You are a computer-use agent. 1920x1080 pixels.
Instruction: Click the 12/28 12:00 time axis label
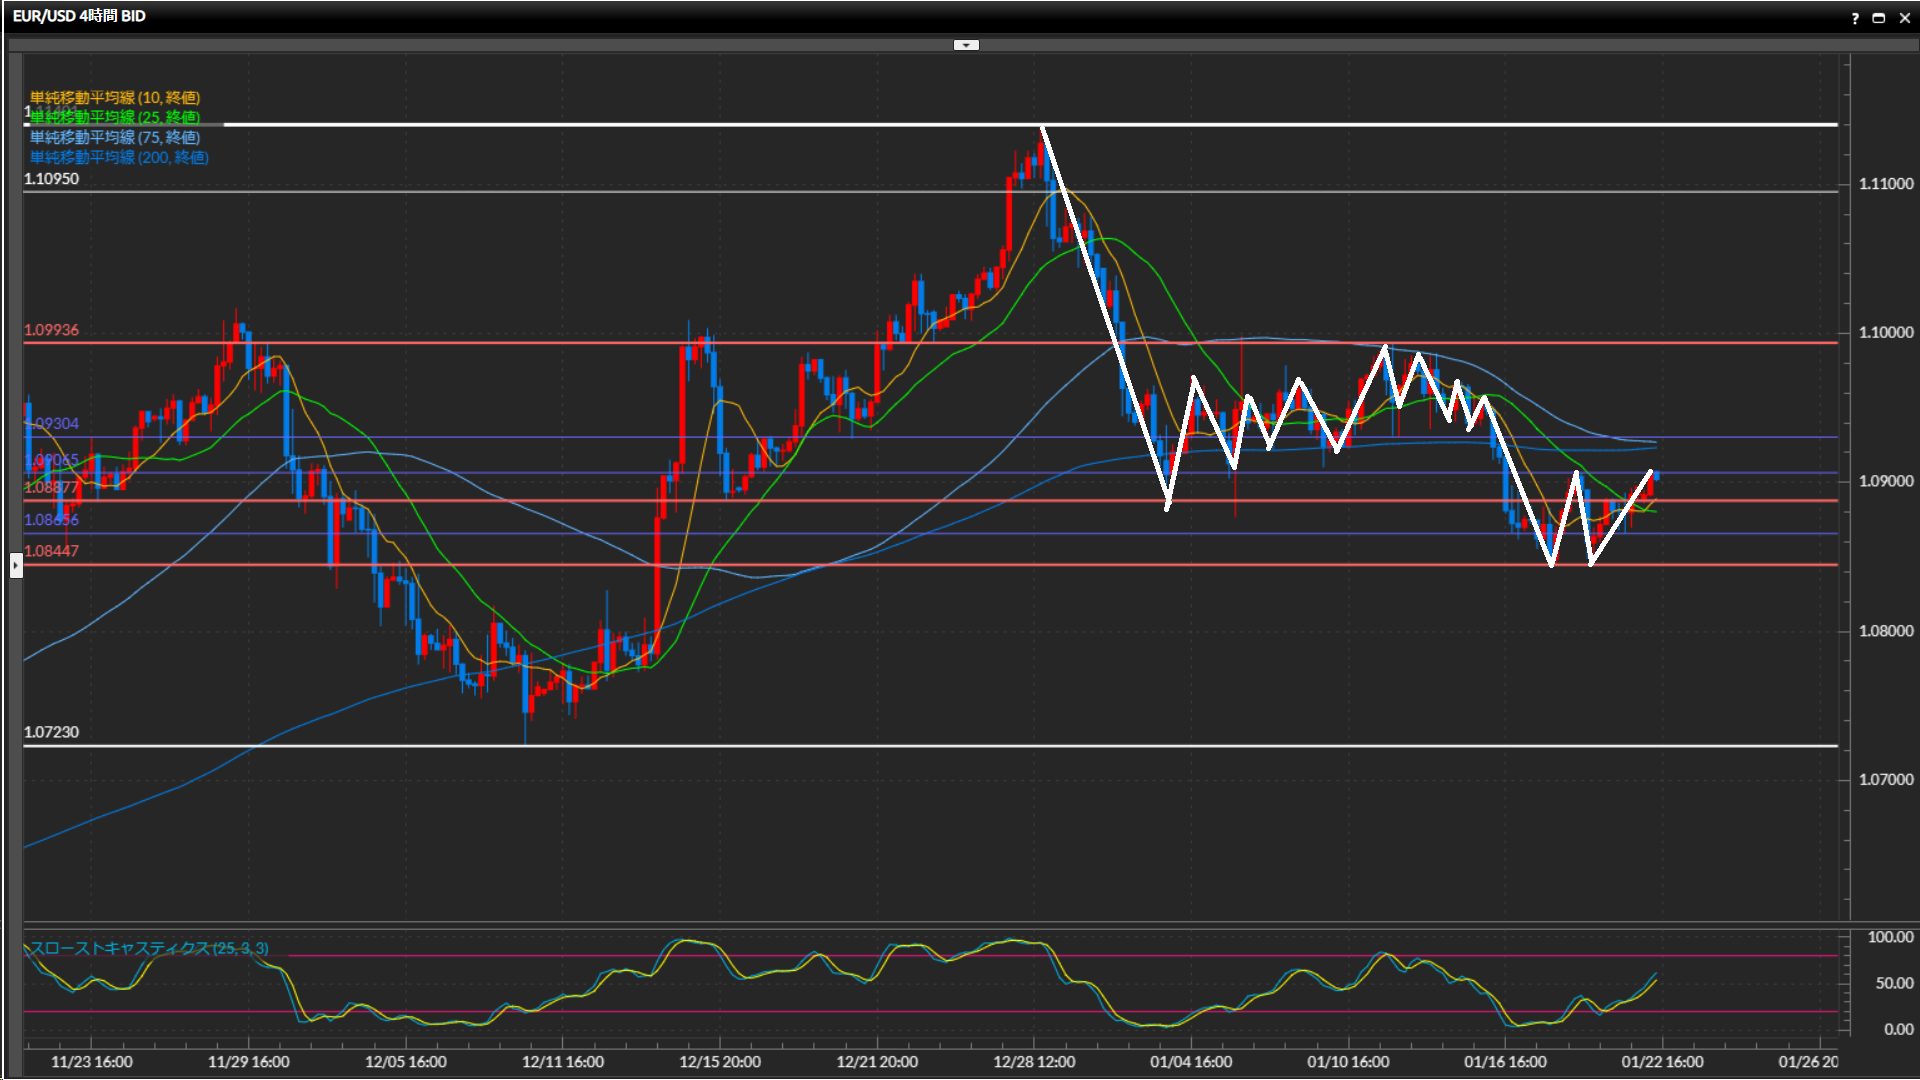tap(1034, 1062)
